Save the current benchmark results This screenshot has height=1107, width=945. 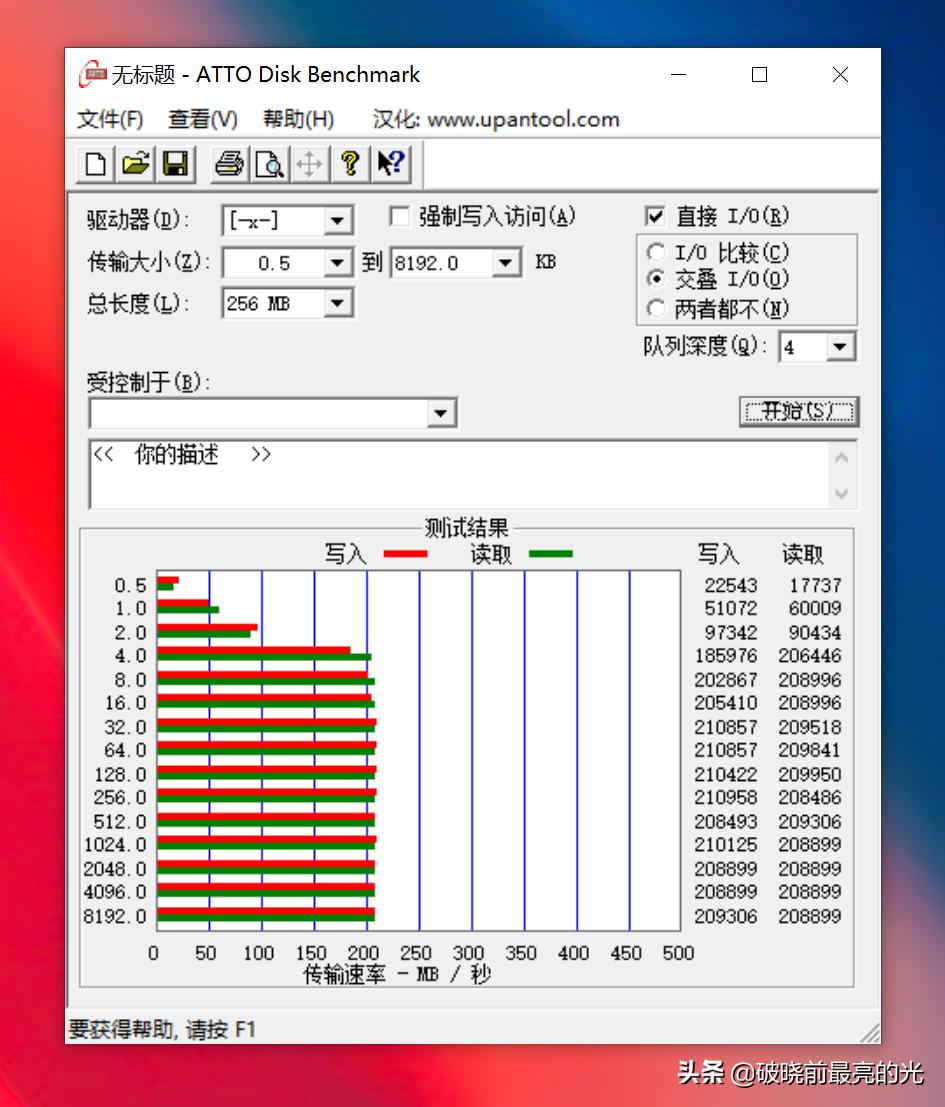pyautogui.click(x=175, y=164)
